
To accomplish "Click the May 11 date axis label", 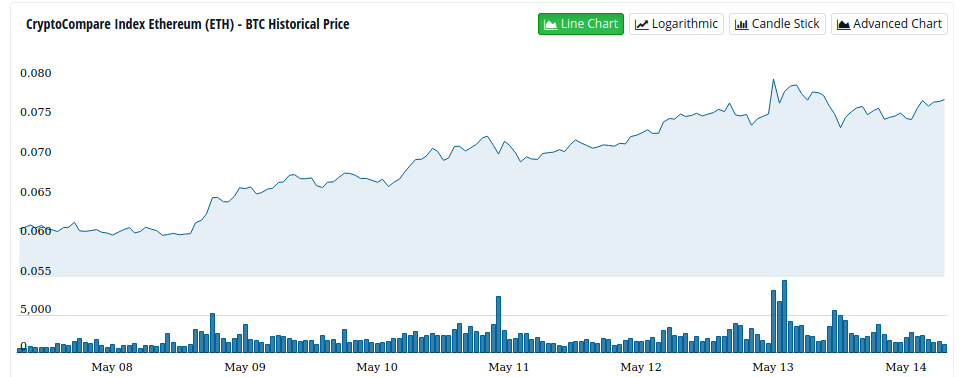I will click(509, 368).
